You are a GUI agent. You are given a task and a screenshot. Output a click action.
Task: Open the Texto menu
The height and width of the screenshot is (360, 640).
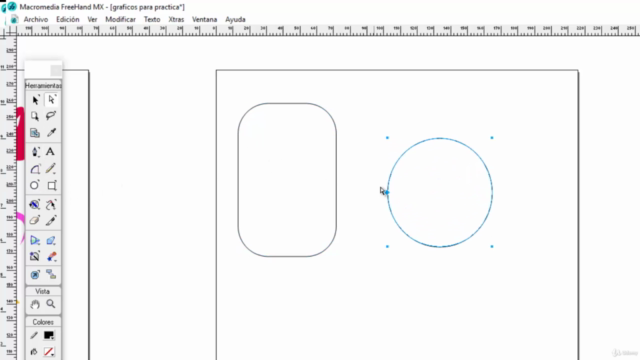(x=152, y=20)
